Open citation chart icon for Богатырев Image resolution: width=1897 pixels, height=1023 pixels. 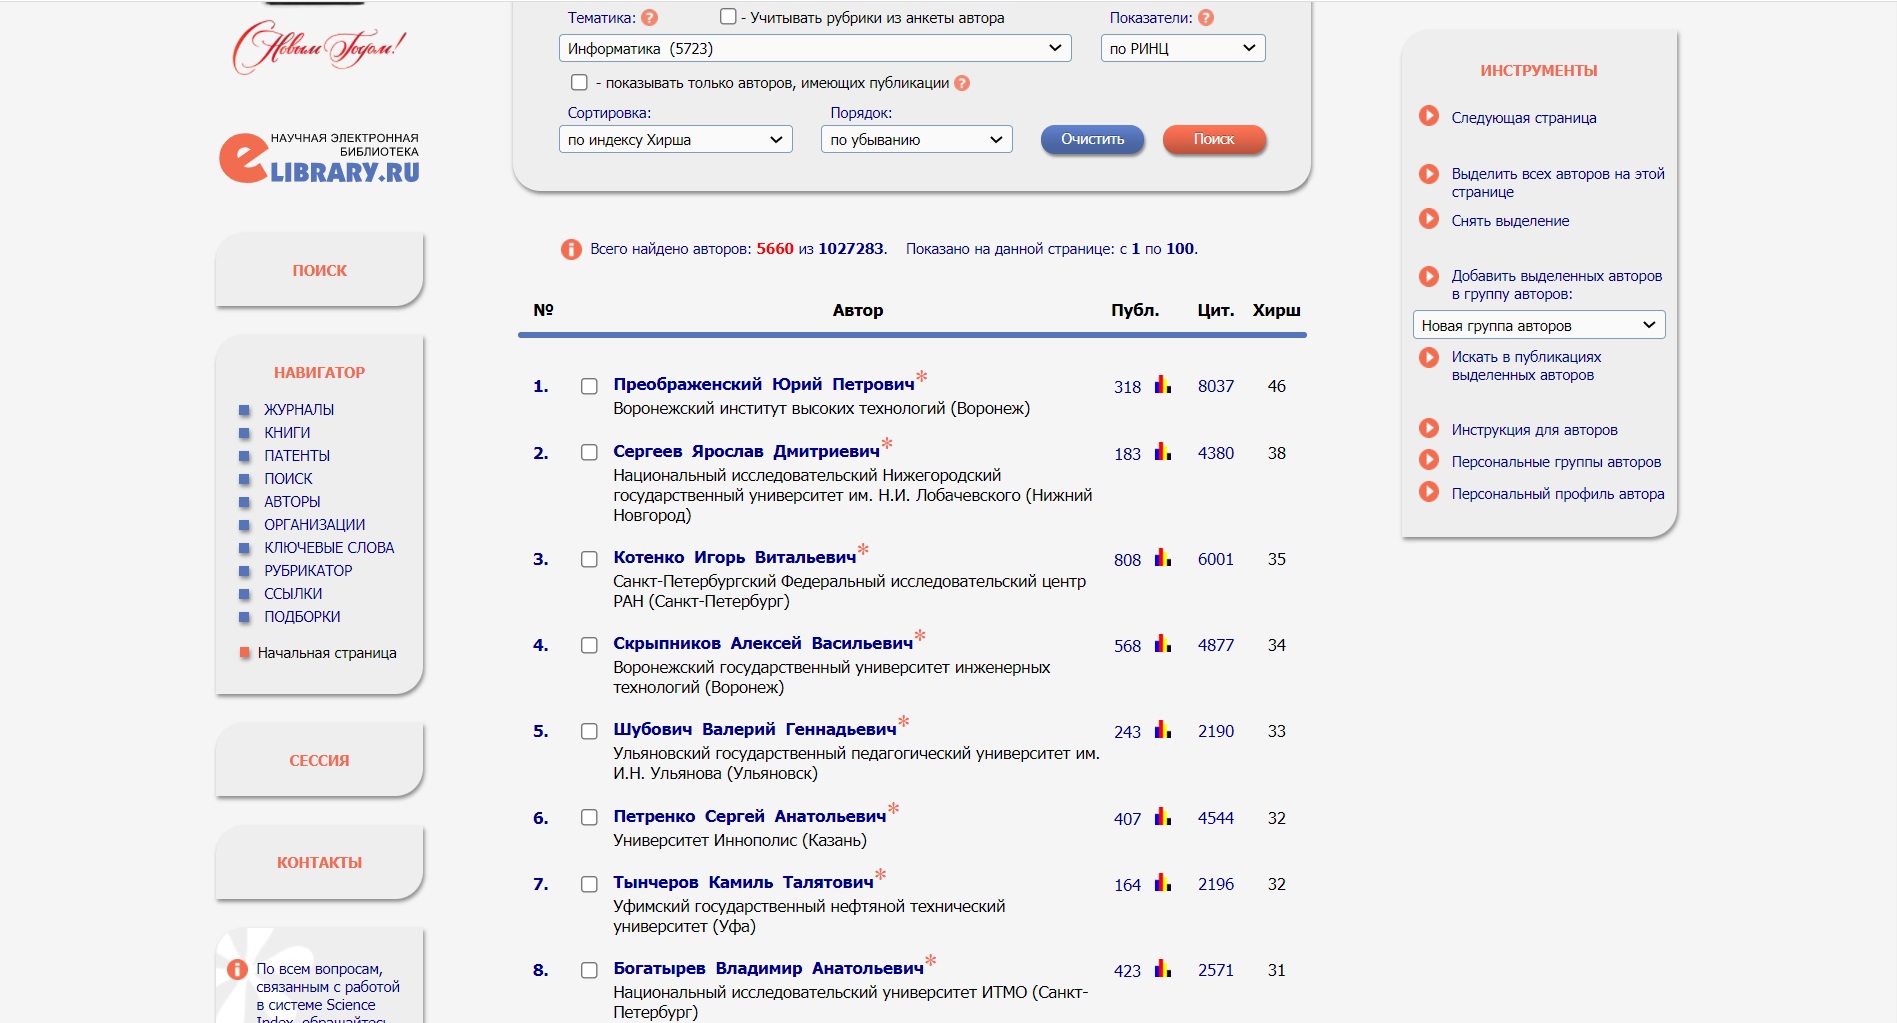click(x=1163, y=969)
